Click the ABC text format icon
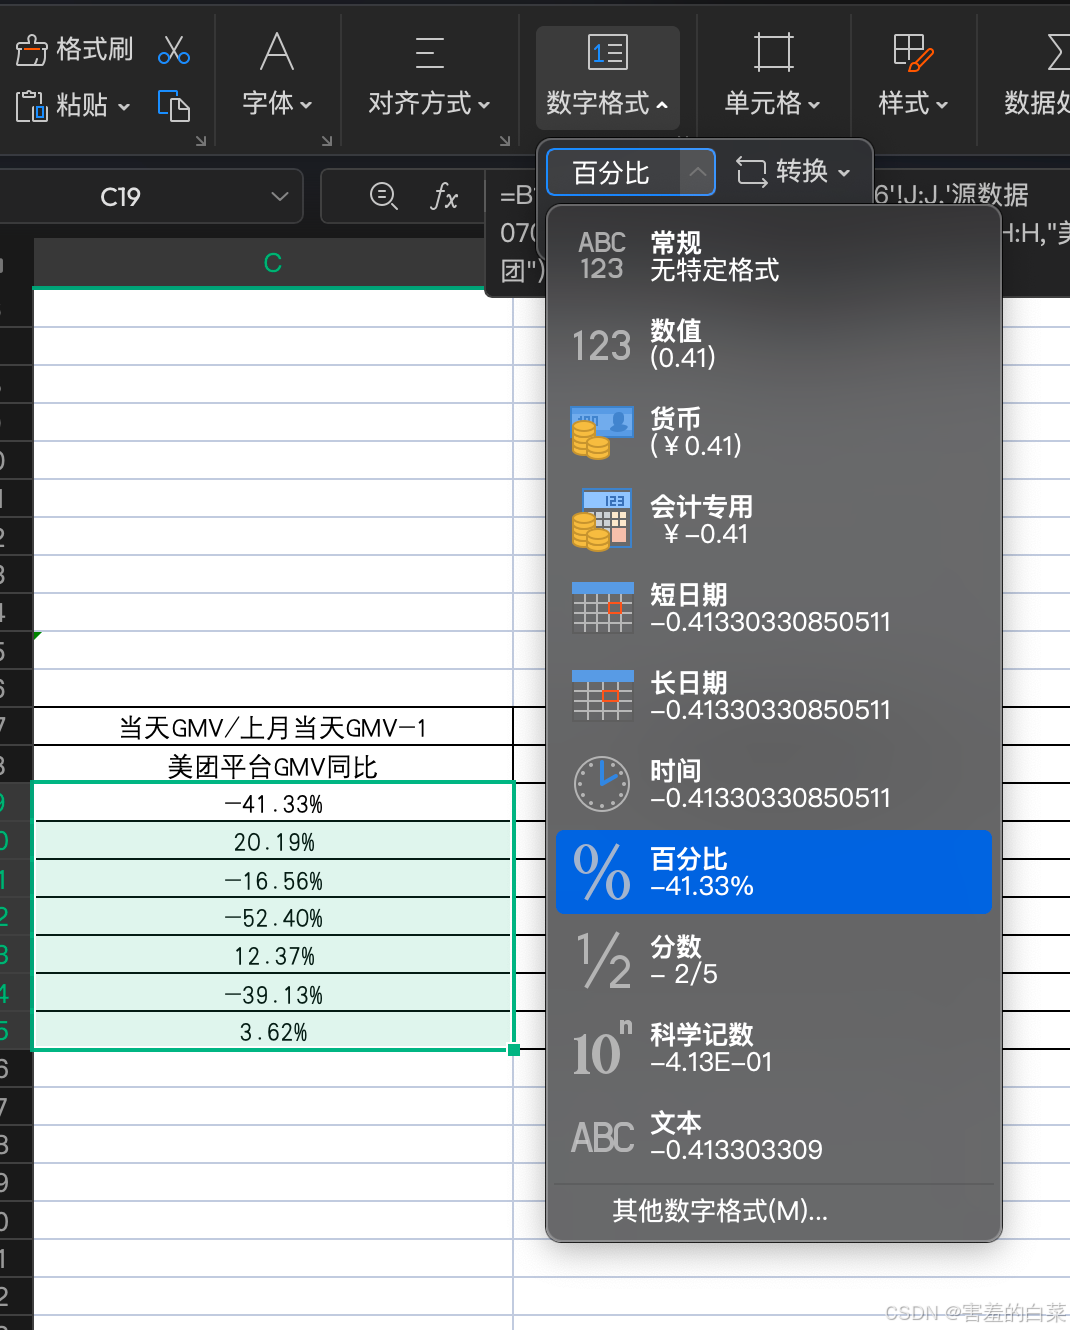 602,1137
